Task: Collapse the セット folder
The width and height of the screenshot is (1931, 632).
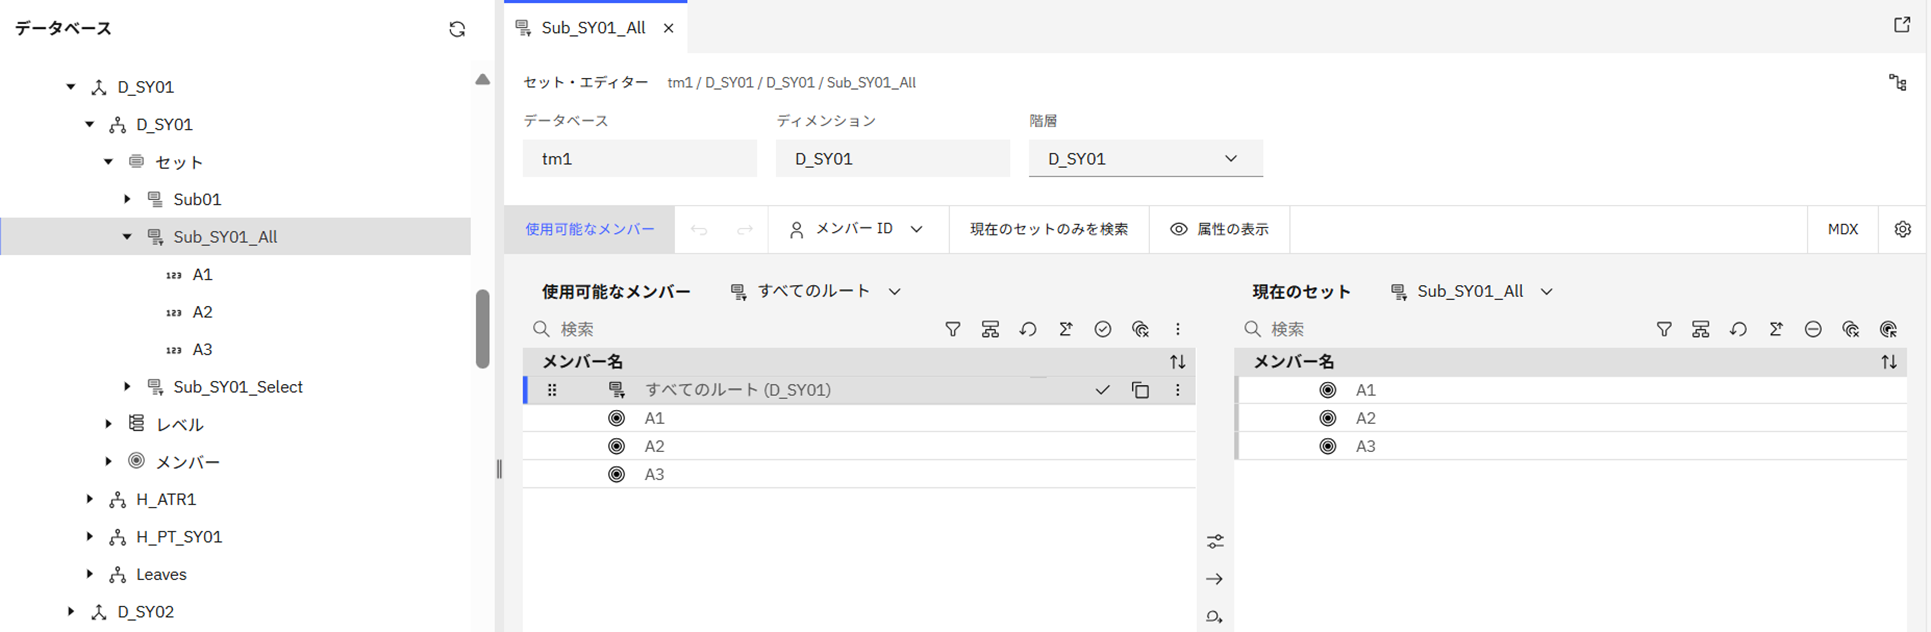Action: point(109,162)
